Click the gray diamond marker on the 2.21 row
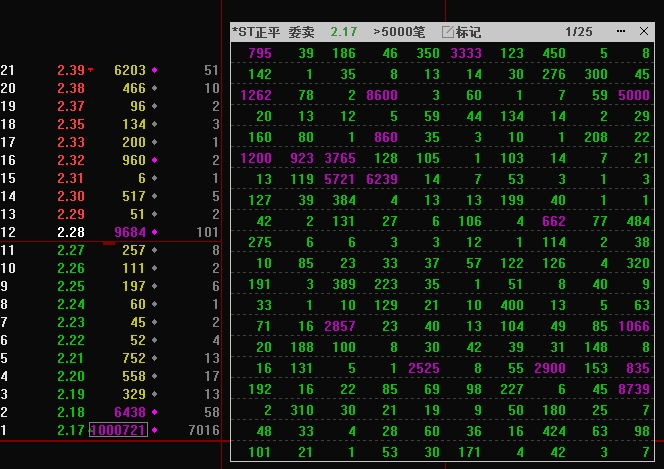 155,358
